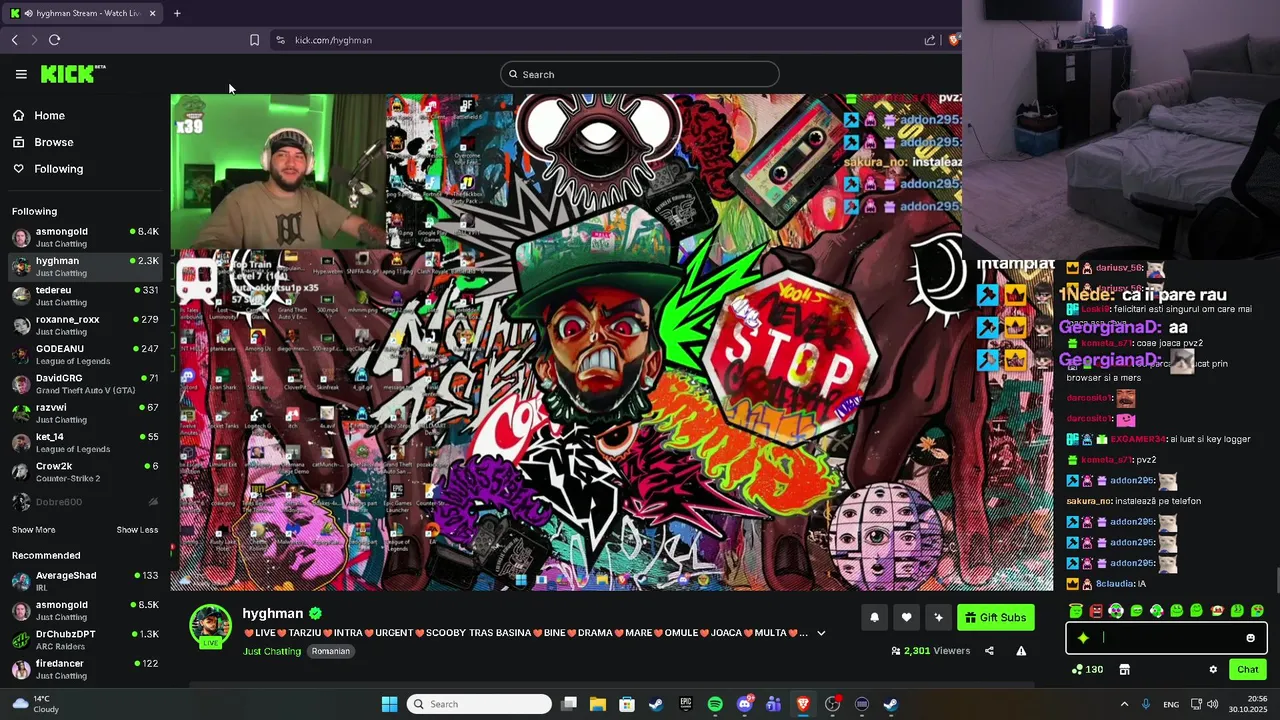Click the sparkle subscribe button

(938, 618)
